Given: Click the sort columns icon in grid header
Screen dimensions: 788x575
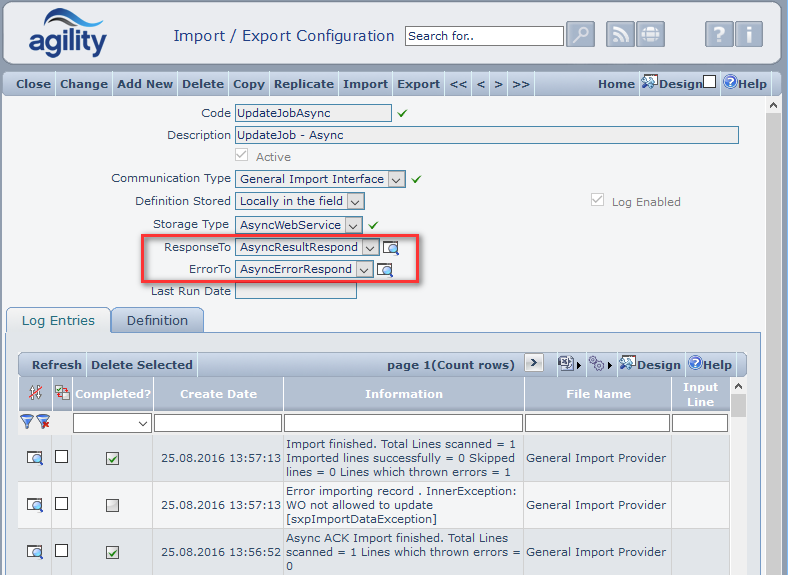Looking at the screenshot, I should tap(35, 393).
